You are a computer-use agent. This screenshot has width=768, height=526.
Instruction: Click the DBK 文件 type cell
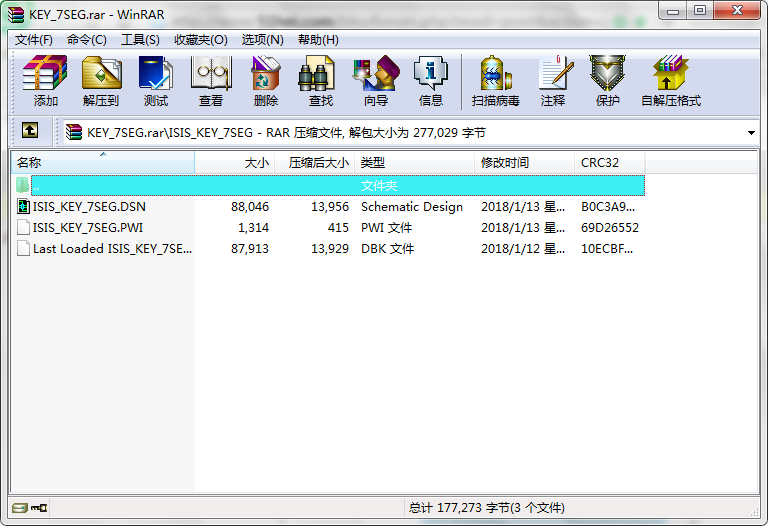(x=387, y=249)
